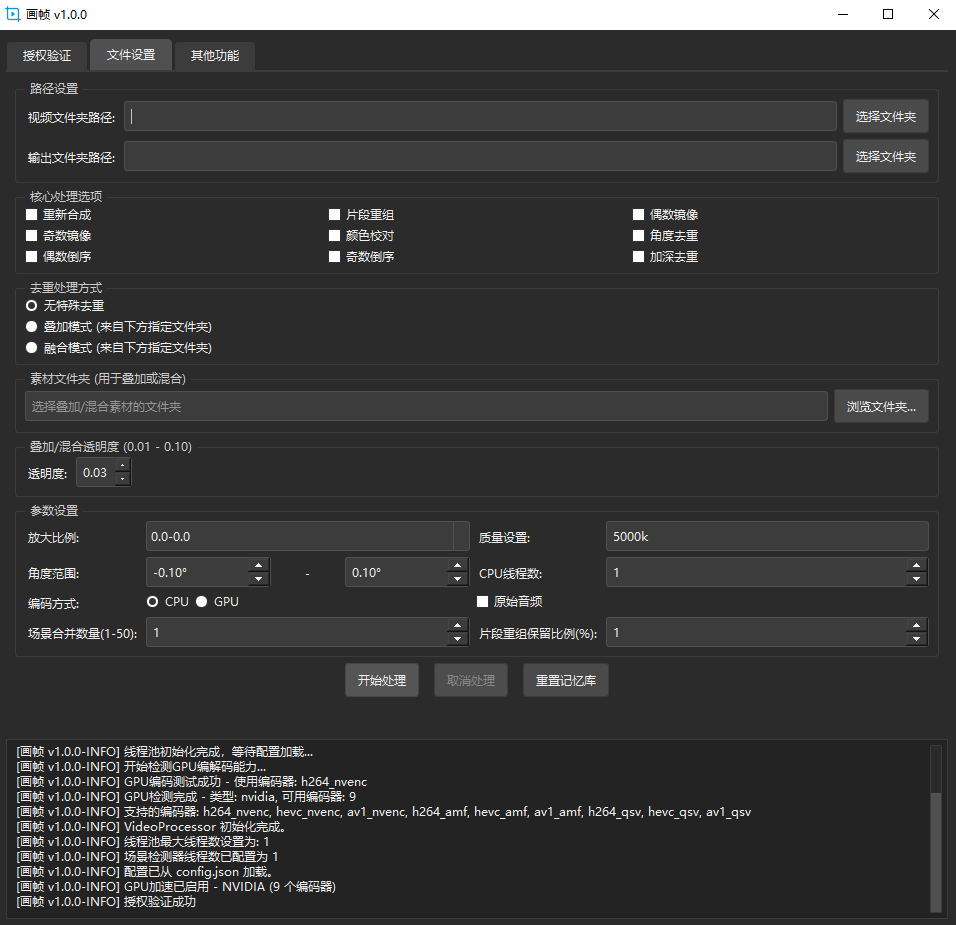
Task: Click the 视频文件夹路径 input field
Action: [480, 117]
